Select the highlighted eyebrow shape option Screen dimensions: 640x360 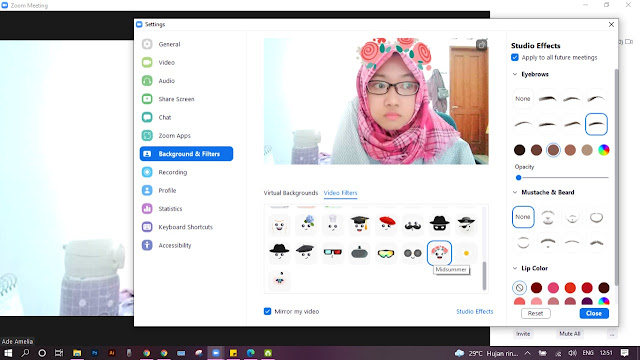pos(596,124)
